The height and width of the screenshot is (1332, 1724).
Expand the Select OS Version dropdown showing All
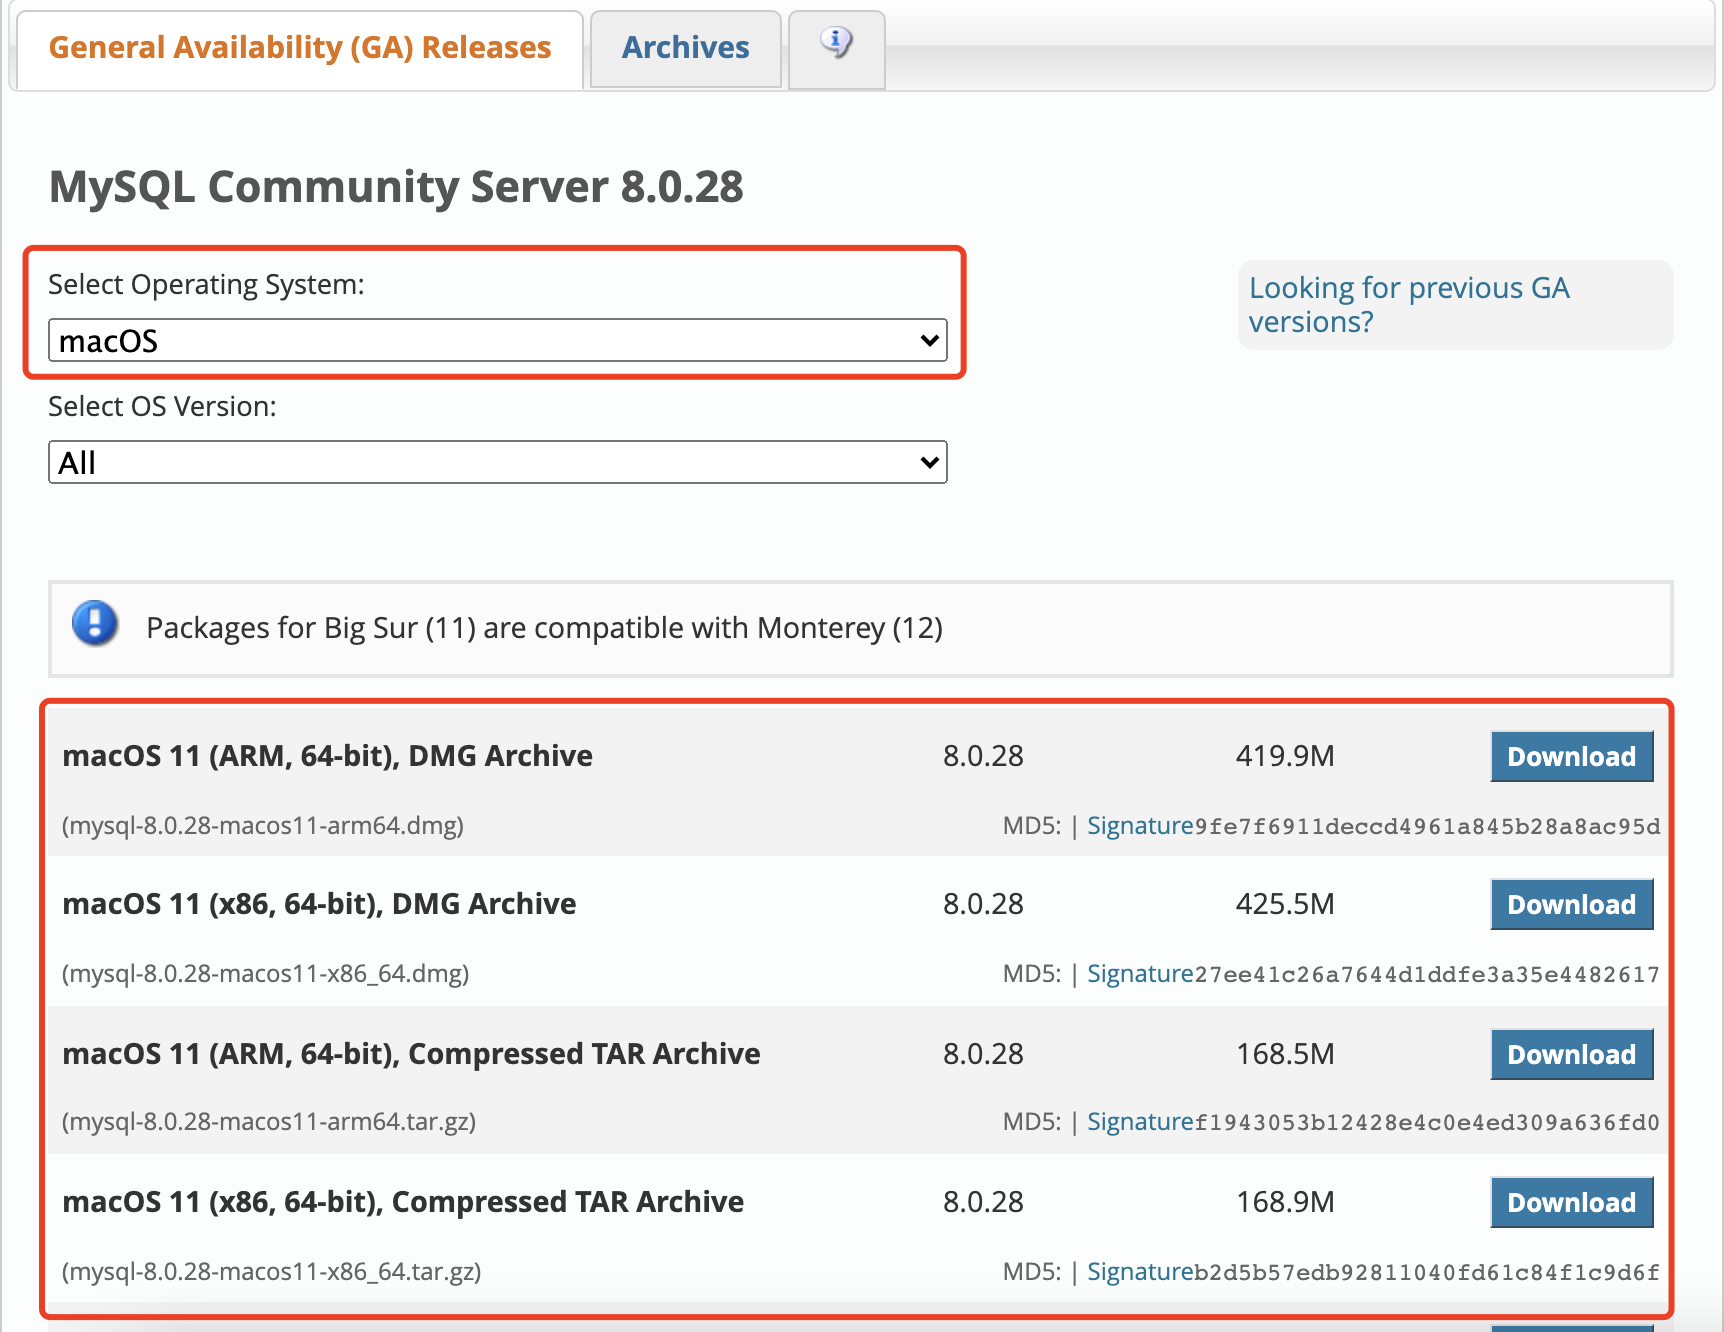pyautogui.click(x=497, y=463)
